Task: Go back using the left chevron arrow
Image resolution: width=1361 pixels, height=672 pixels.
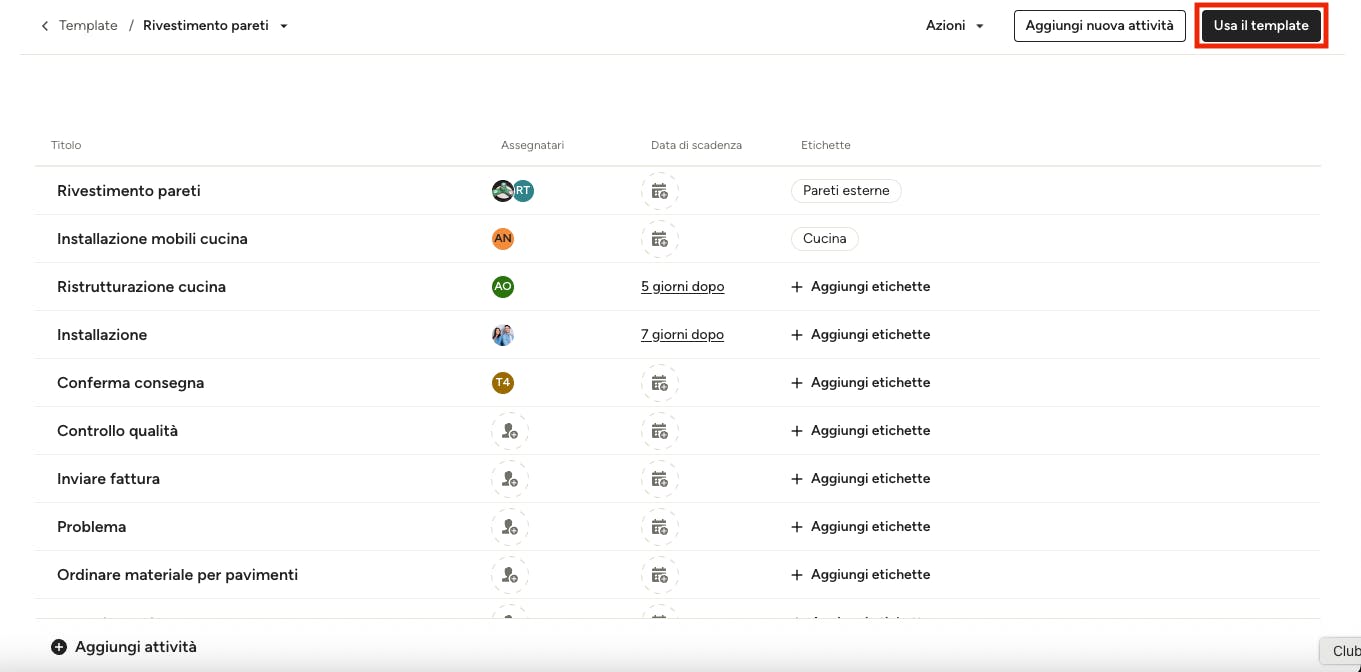Action: (x=44, y=26)
